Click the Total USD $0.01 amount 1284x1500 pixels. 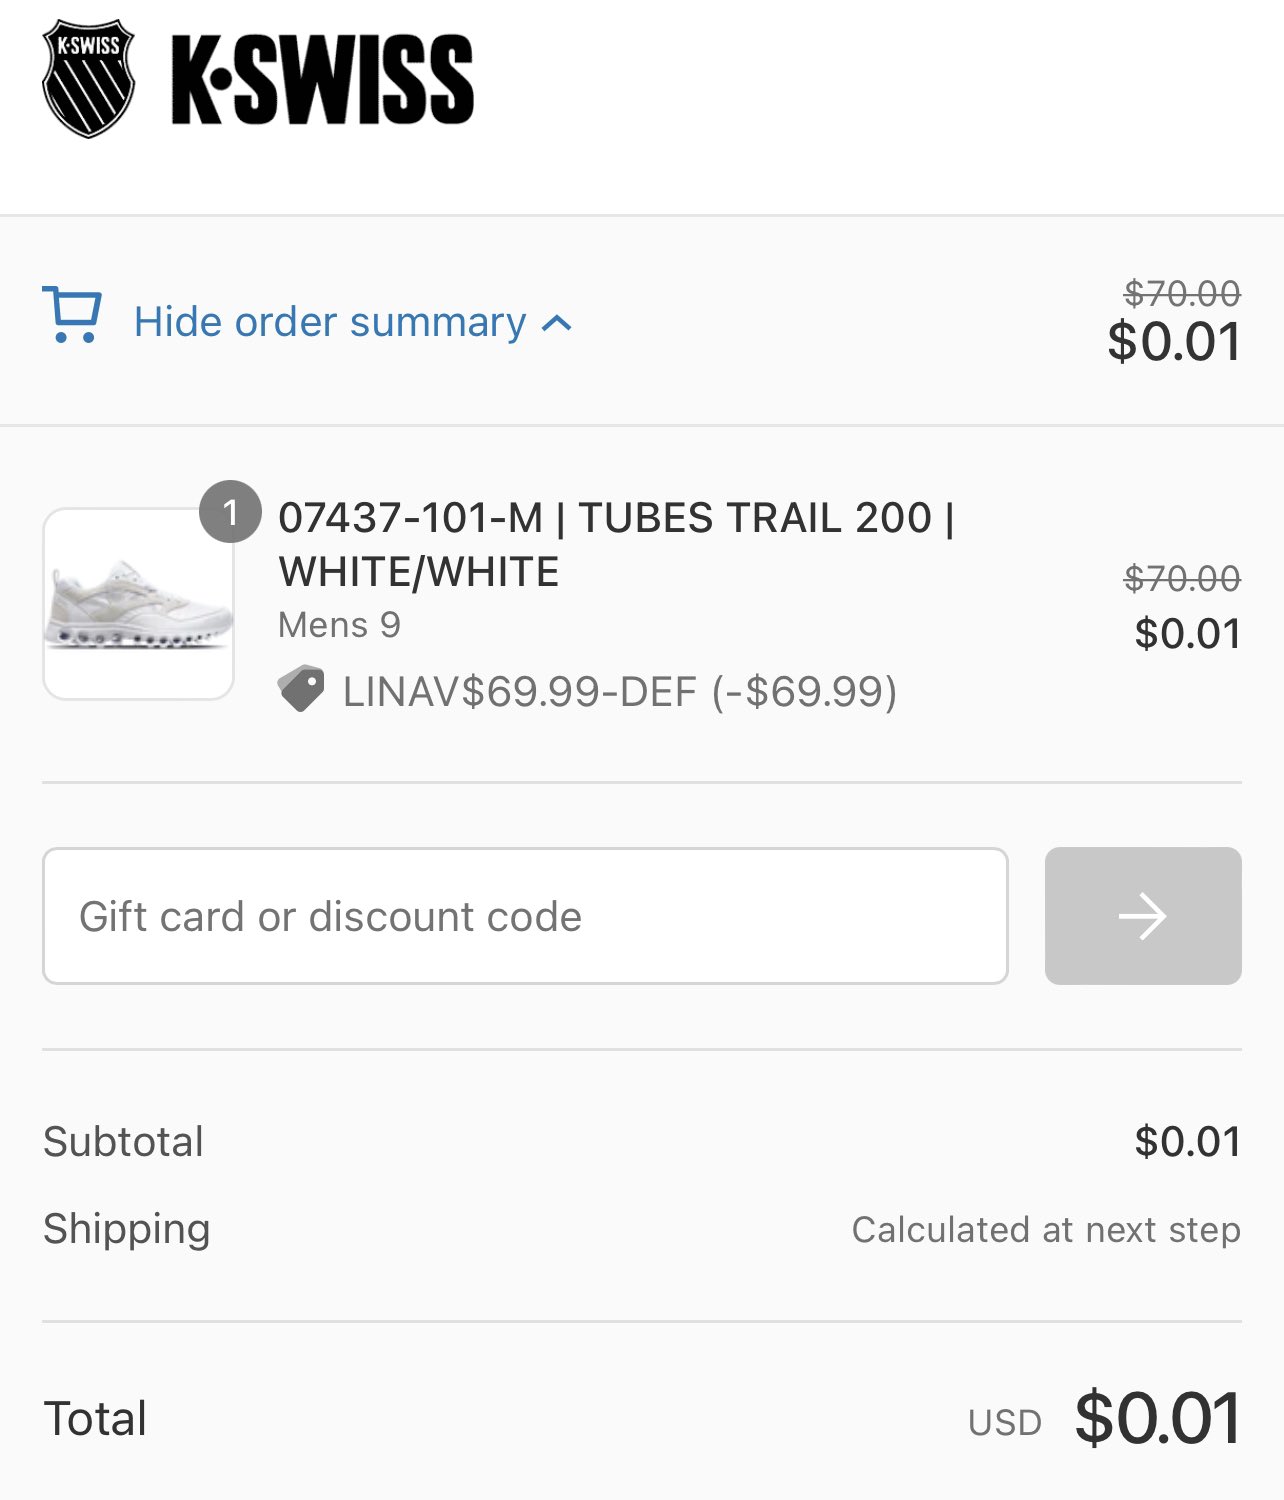pos(1158,1418)
